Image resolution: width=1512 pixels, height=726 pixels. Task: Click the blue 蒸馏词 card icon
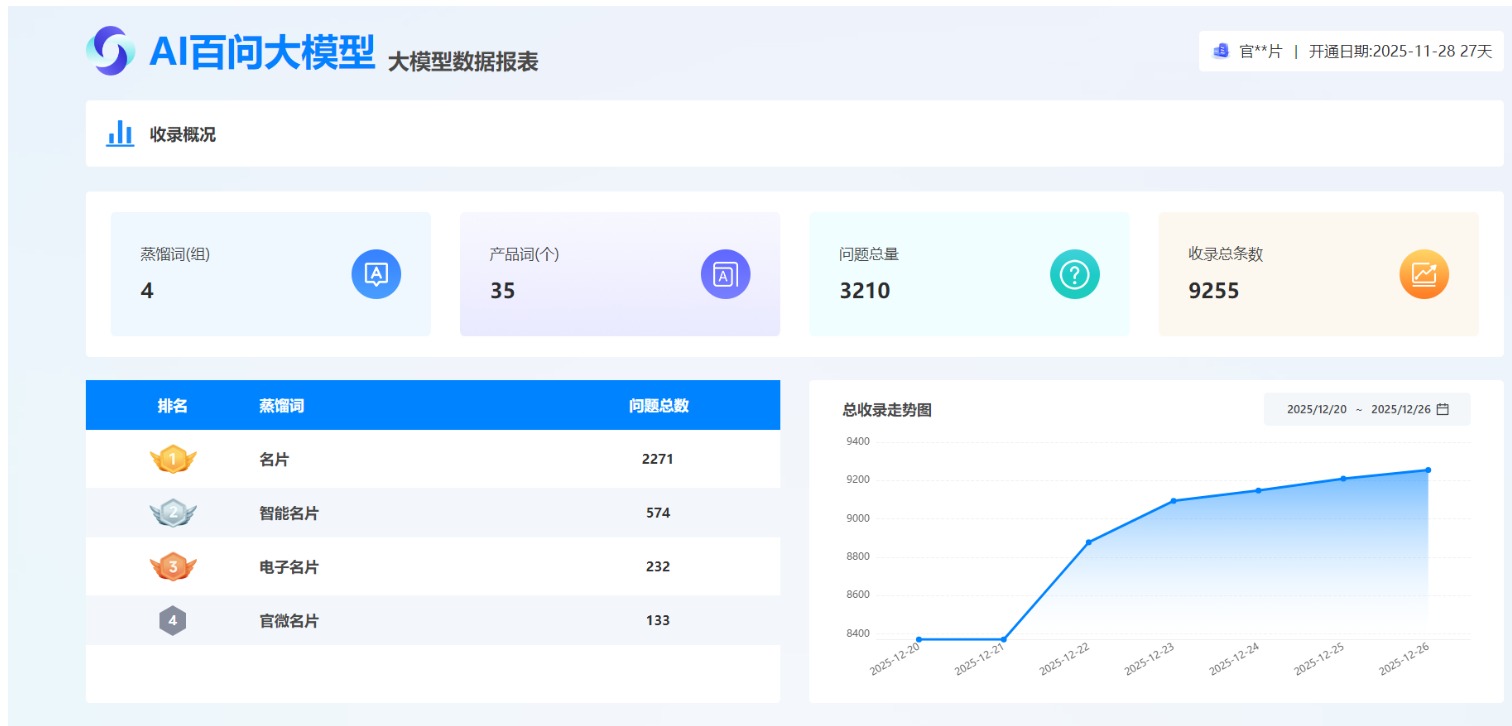[376, 274]
